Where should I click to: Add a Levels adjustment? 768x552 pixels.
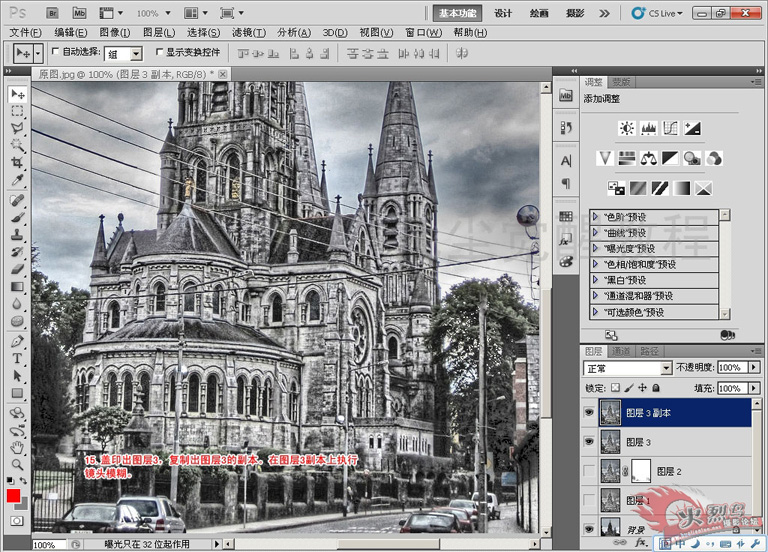point(648,128)
